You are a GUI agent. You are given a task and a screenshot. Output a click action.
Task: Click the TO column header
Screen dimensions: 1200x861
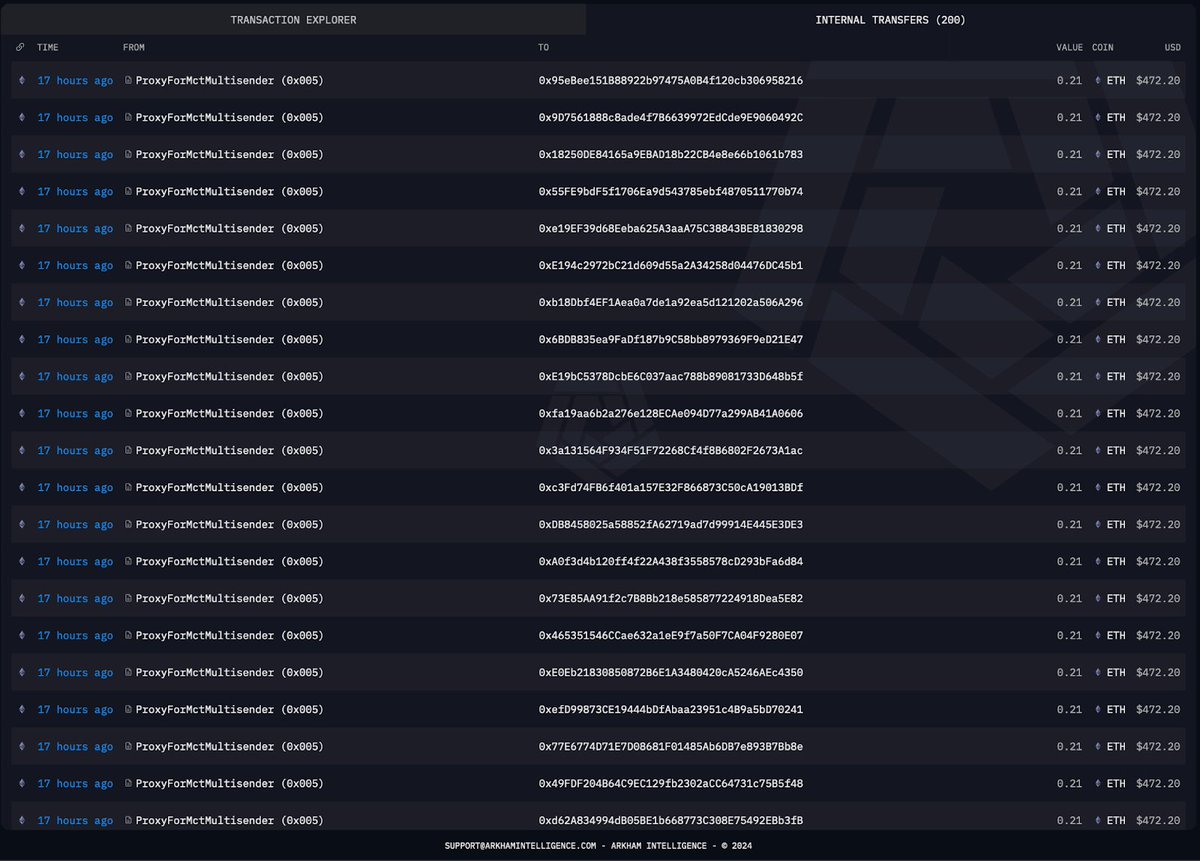(544, 48)
